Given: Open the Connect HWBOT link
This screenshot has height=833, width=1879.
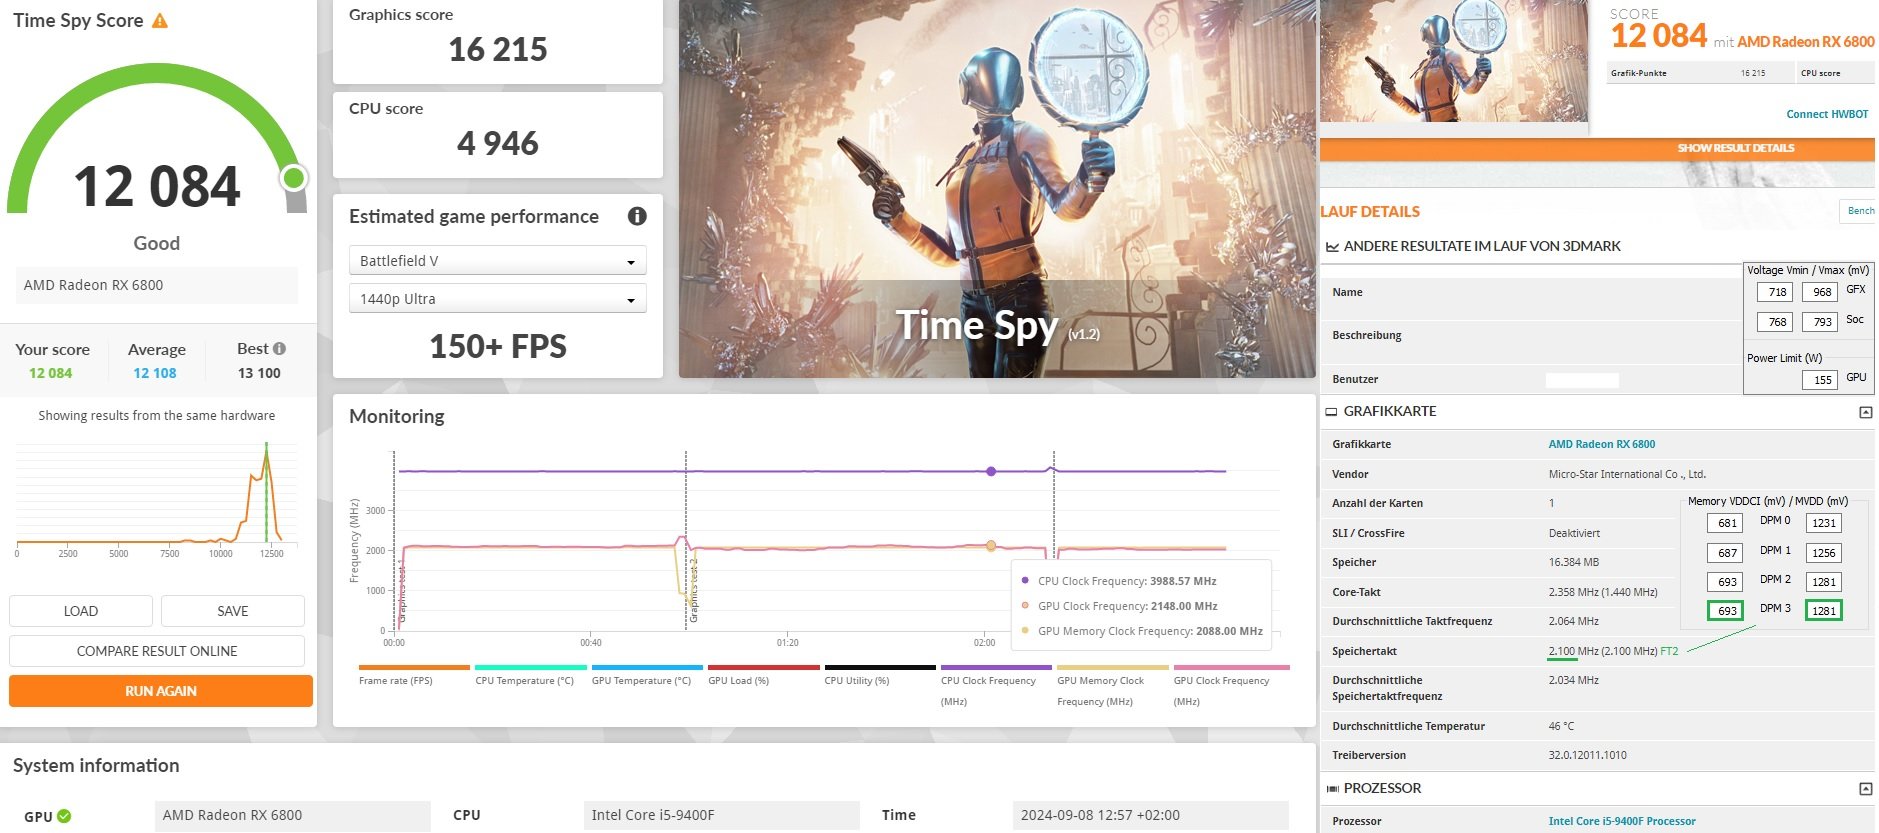Looking at the screenshot, I should pos(1827,114).
